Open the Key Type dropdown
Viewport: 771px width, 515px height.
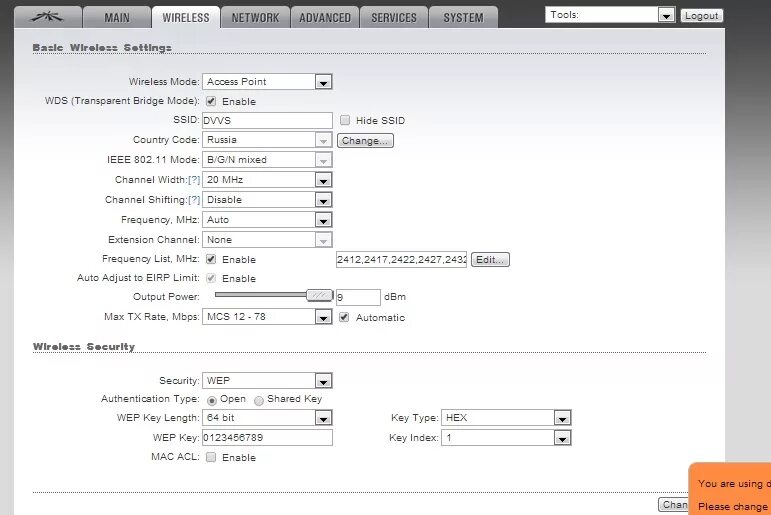point(506,418)
